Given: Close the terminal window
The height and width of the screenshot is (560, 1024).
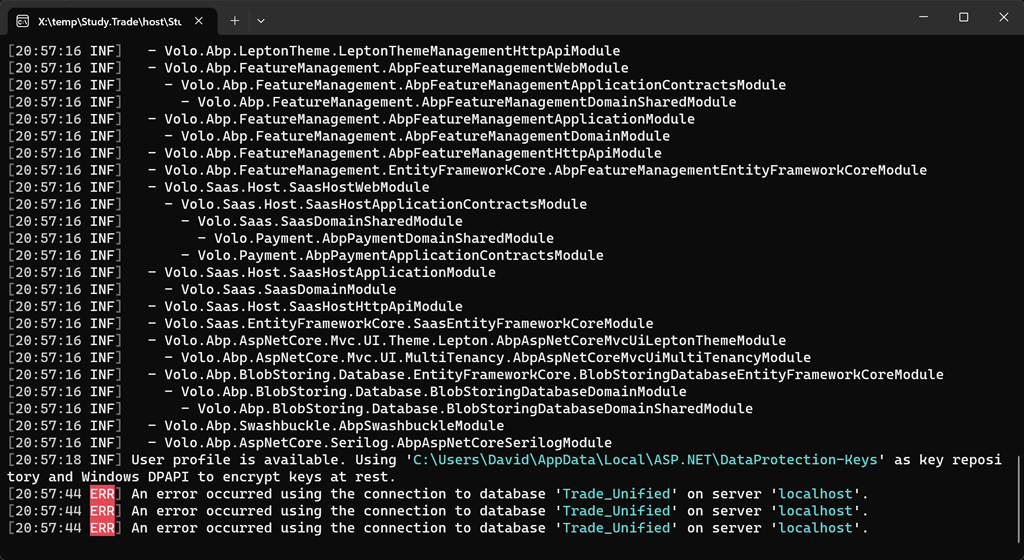Looking at the screenshot, I should click(x=1004, y=18).
